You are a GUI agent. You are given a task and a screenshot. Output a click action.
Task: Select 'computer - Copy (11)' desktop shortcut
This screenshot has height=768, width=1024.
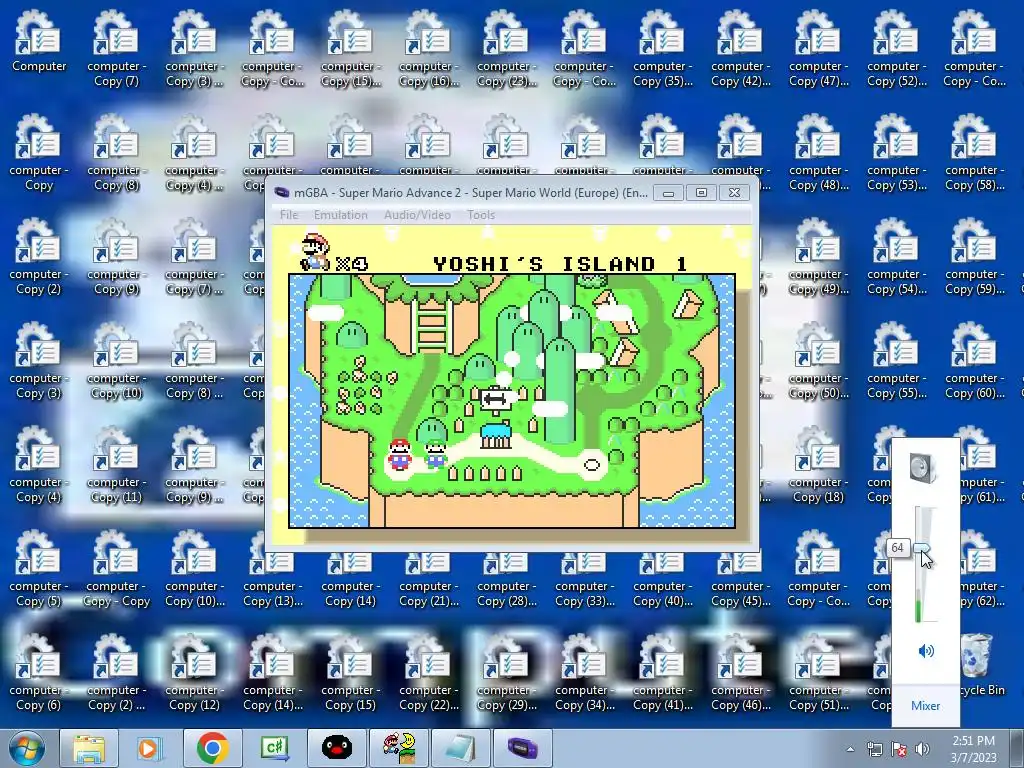pos(116,464)
